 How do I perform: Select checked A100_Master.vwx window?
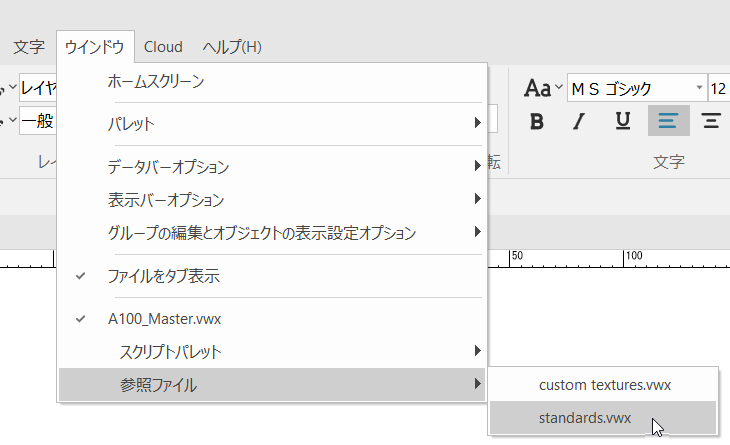pos(163,319)
